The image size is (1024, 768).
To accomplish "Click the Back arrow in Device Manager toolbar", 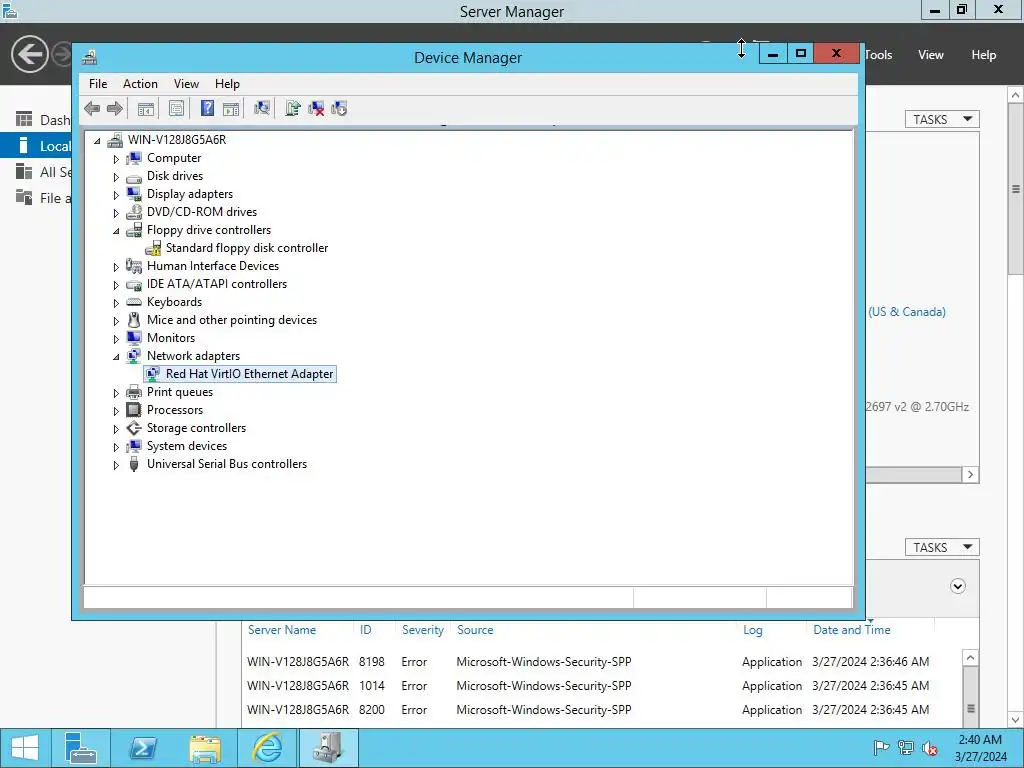I will pos(92,108).
